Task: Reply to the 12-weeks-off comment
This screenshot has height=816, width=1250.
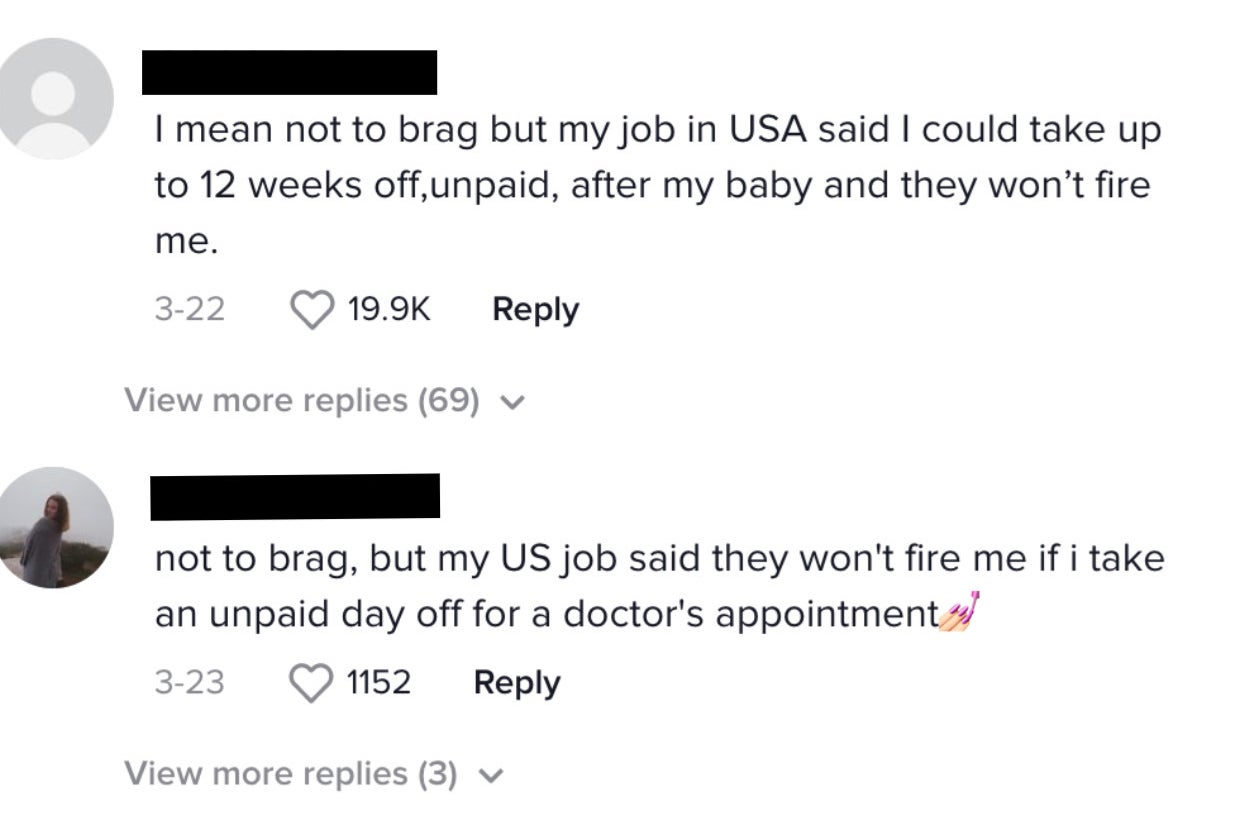Action: coord(535,308)
